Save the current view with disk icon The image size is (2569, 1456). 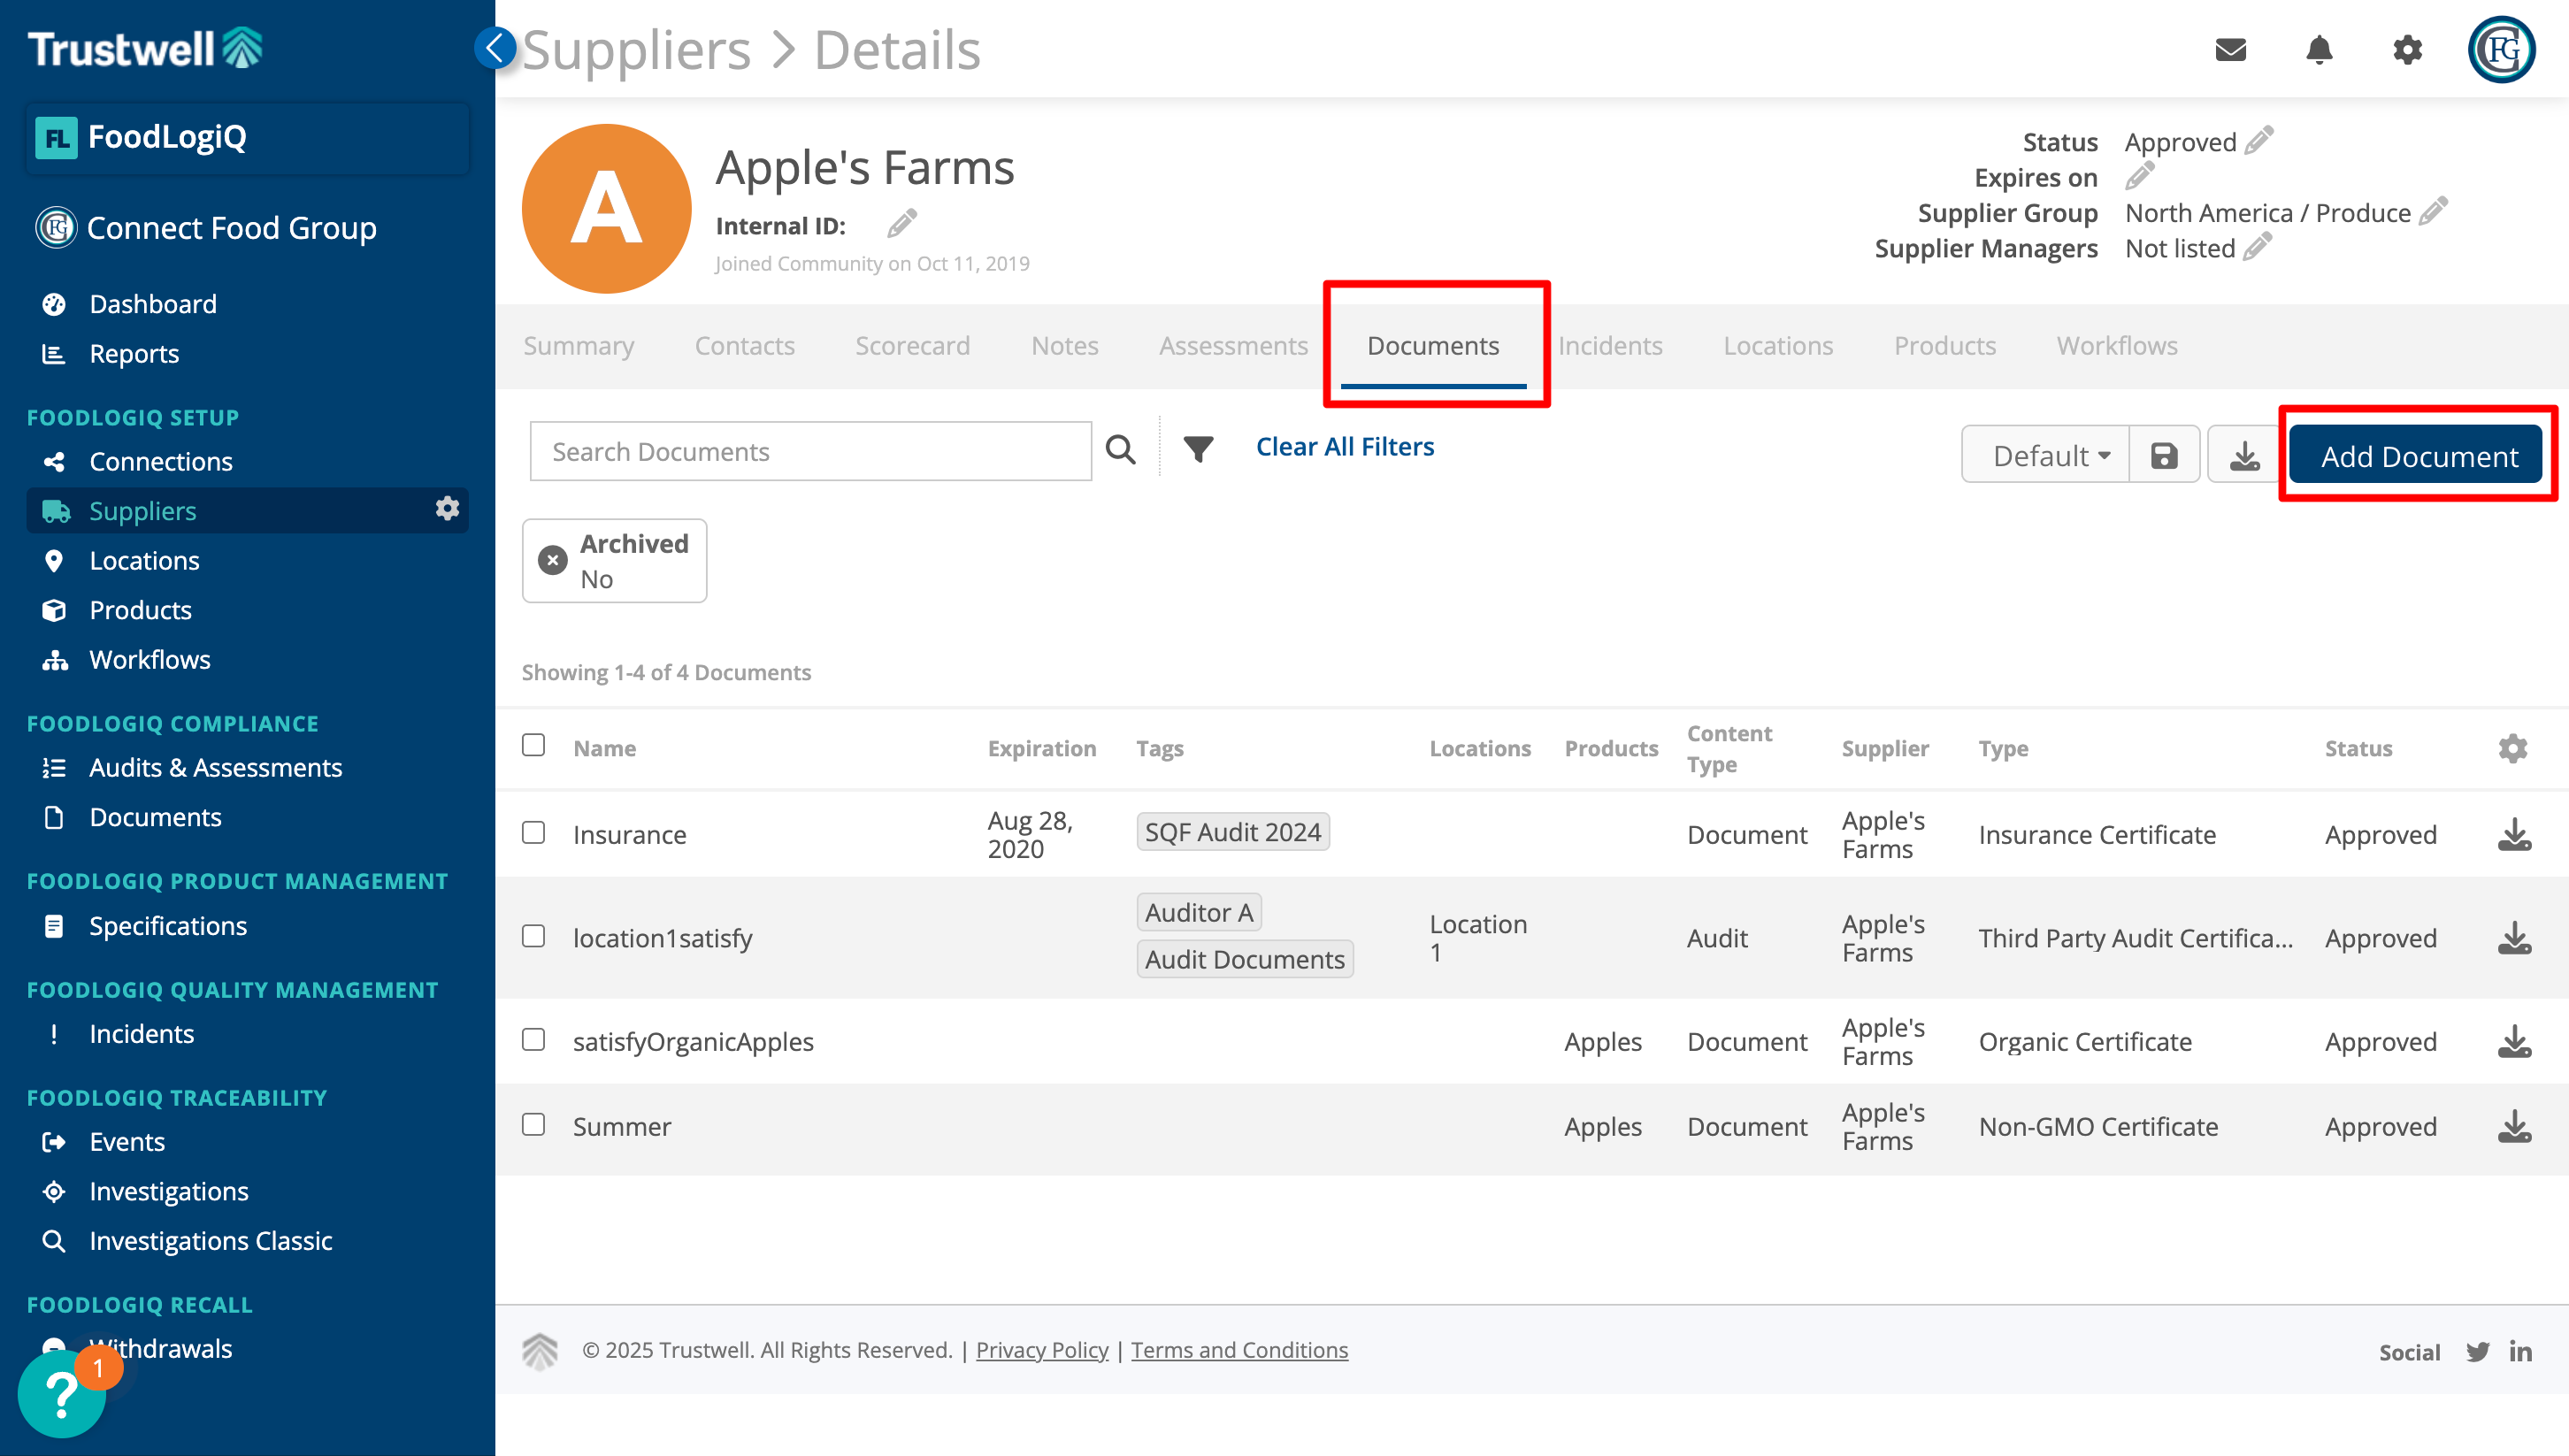pos(2164,455)
